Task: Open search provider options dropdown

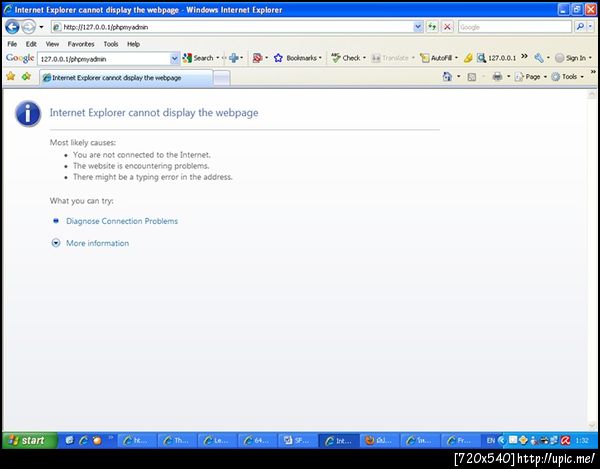Action: tap(591, 27)
